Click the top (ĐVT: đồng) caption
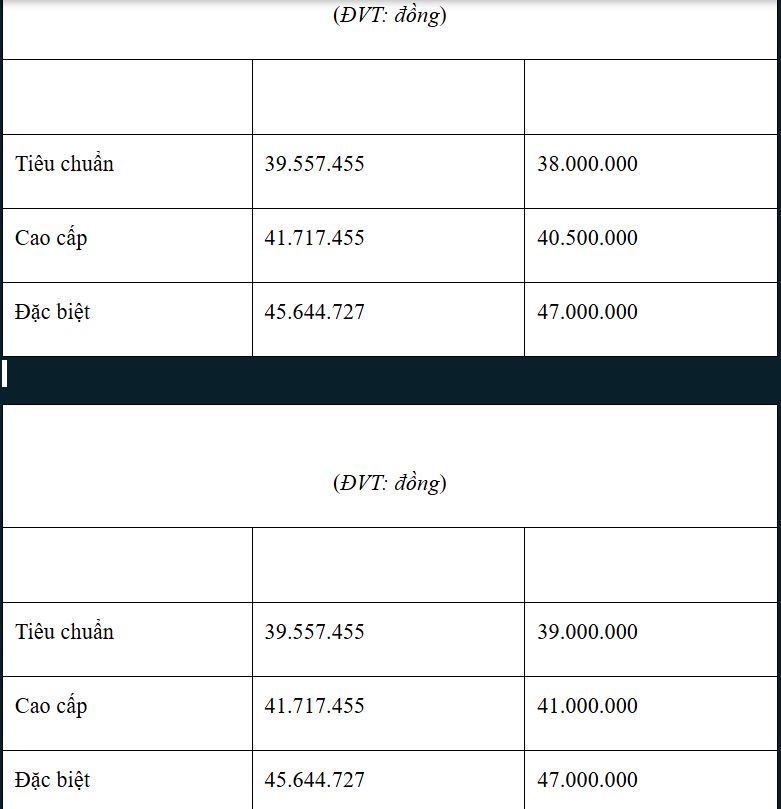The width and height of the screenshot is (781, 809). coord(389,15)
